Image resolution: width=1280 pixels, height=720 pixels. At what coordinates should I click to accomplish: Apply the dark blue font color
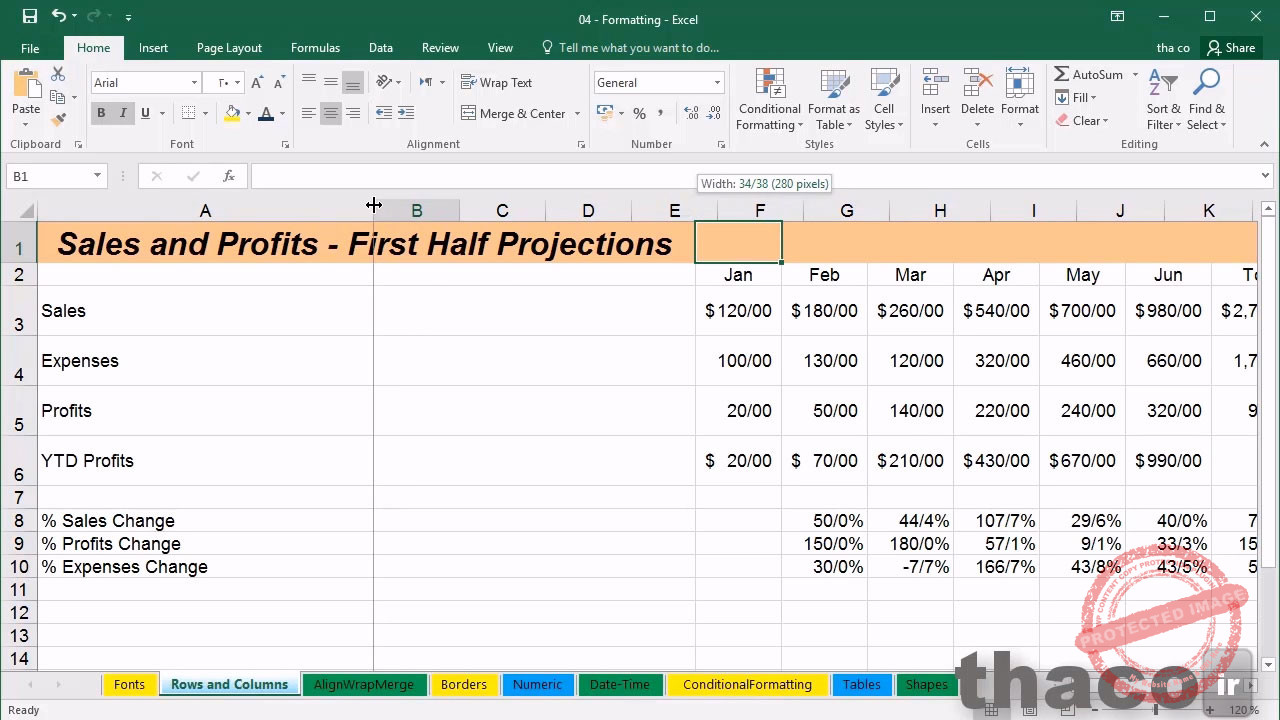point(266,113)
